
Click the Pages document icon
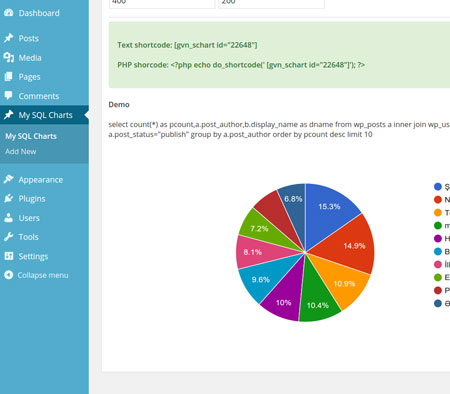(9, 77)
